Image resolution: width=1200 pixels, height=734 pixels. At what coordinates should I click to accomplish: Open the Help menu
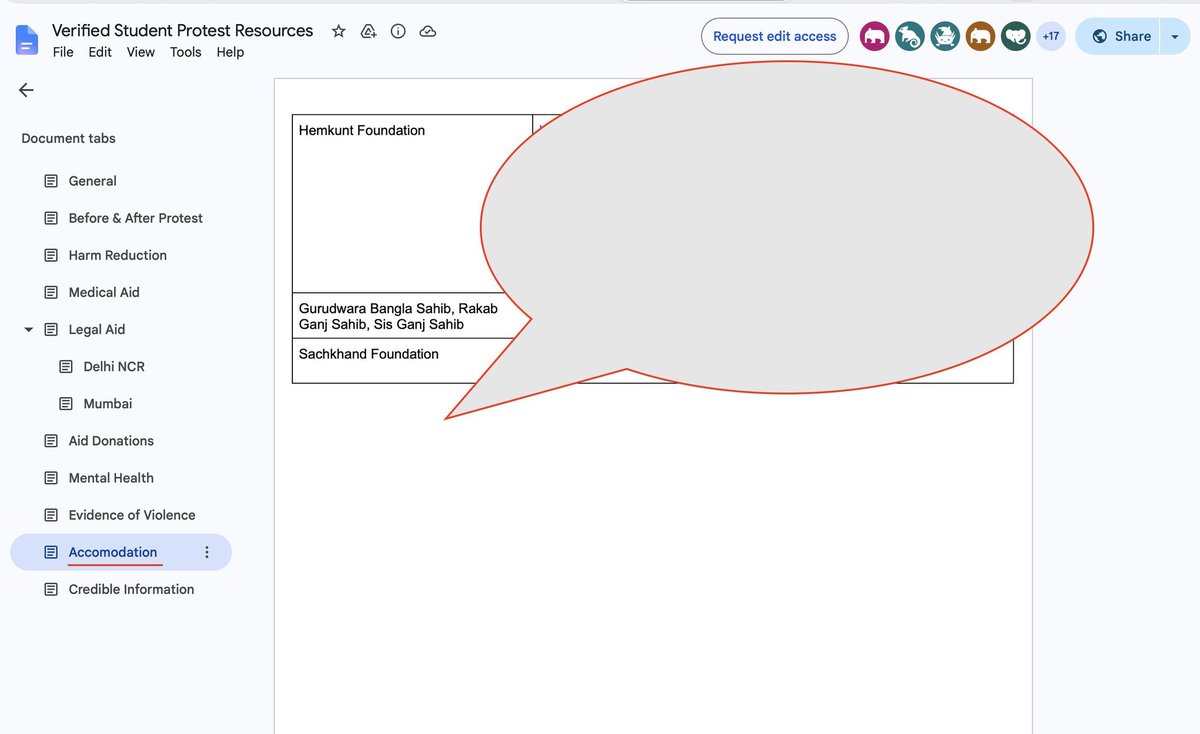click(230, 52)
